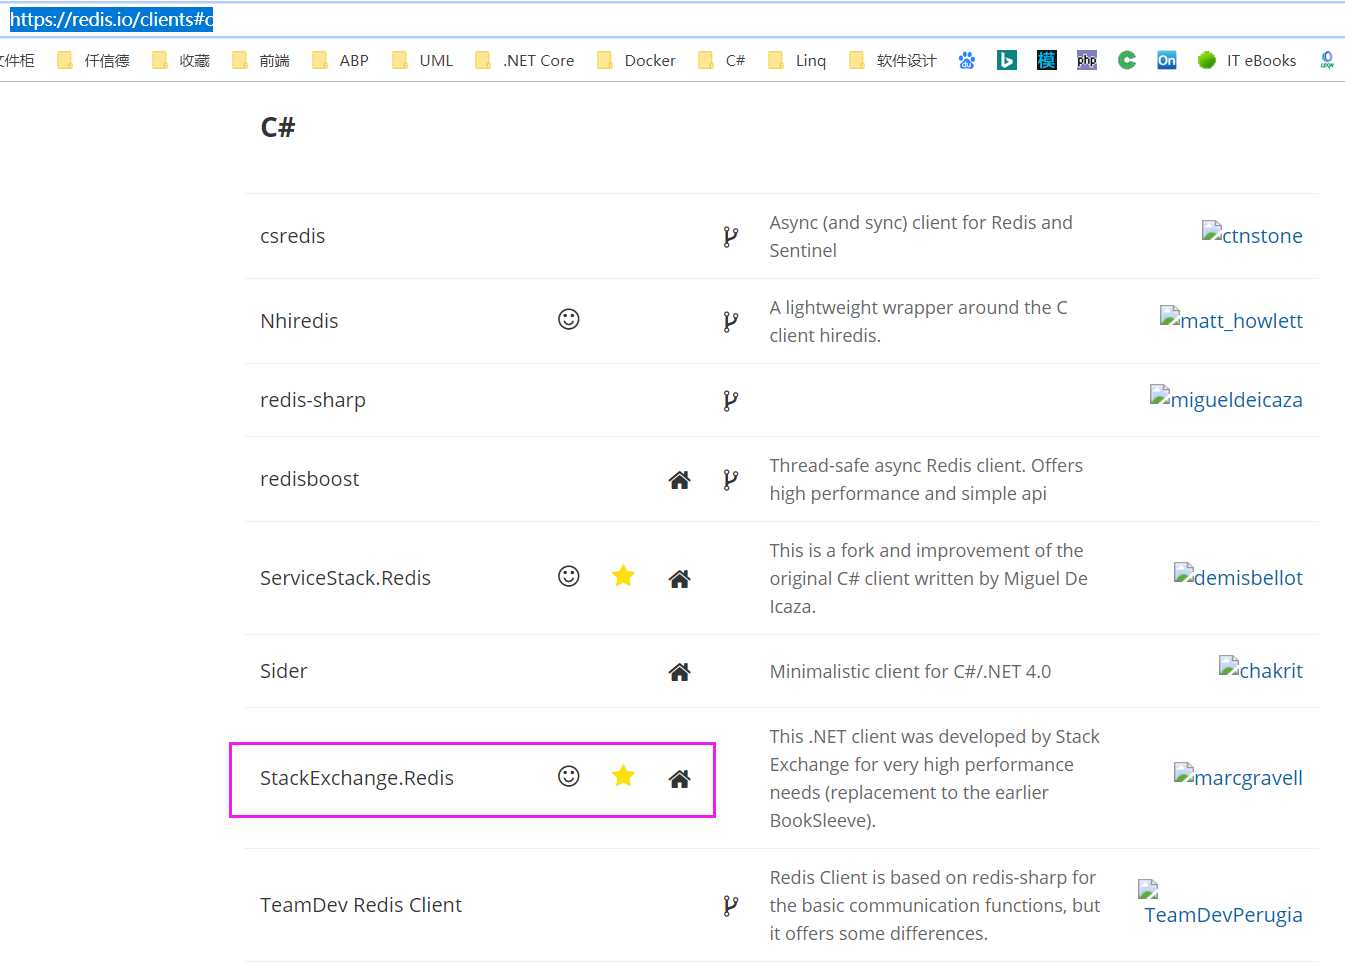Click the smiley icon next to ServiceStack.Redis
This screenshot has height=966, width=1345.
click(x=569, y=576)
